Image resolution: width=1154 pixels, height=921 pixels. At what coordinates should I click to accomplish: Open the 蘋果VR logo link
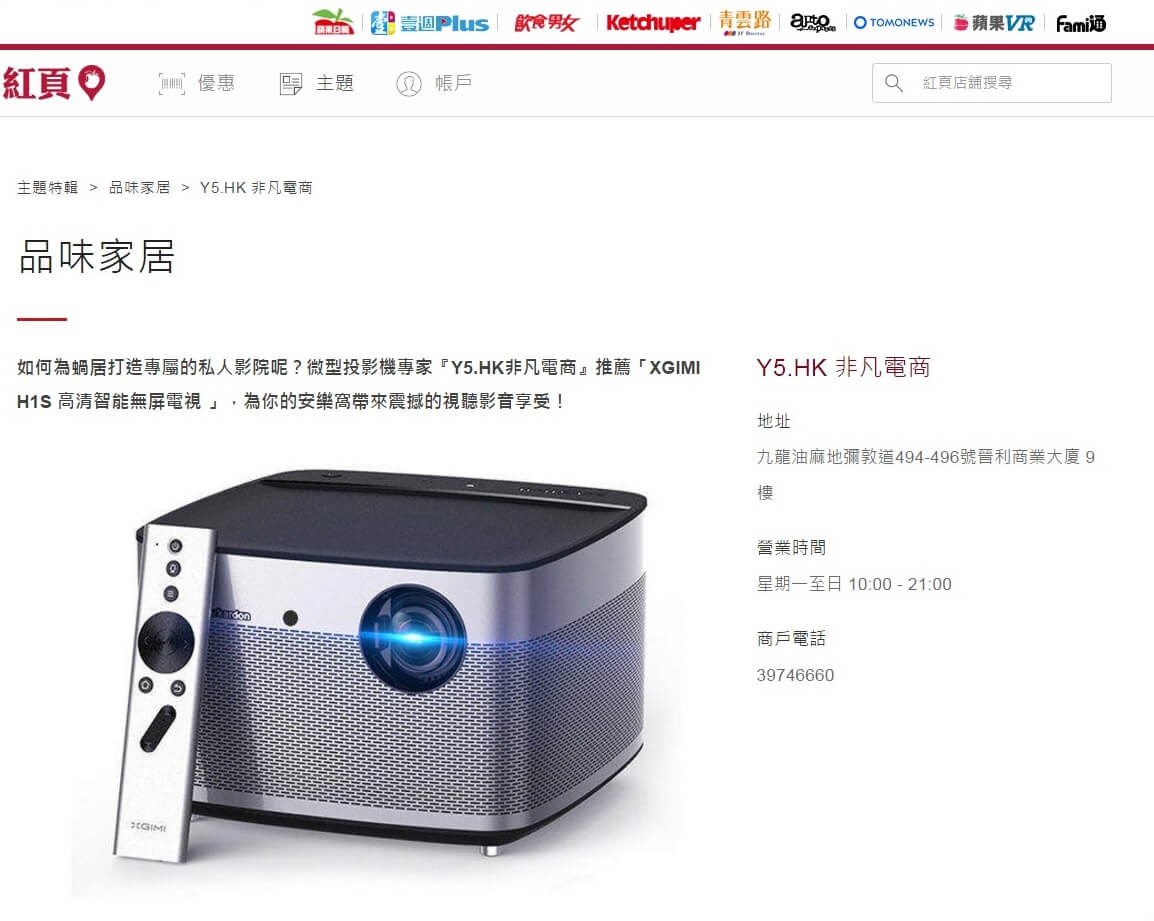coord(994,24)
